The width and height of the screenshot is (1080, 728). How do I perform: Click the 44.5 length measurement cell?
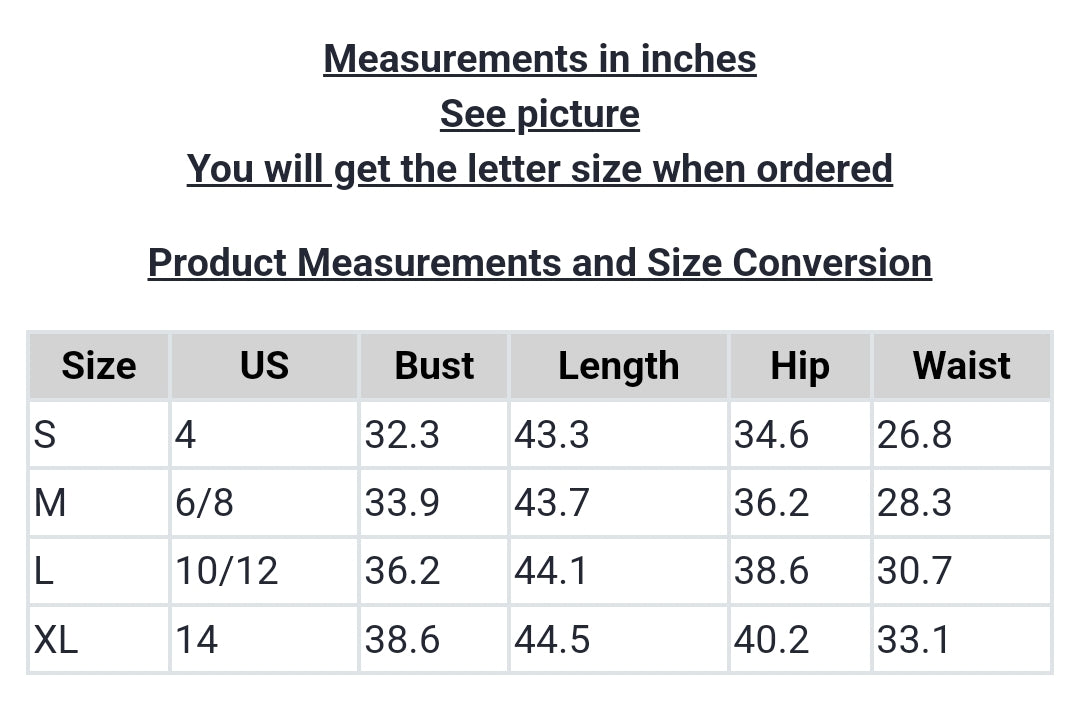click(552, 639)
